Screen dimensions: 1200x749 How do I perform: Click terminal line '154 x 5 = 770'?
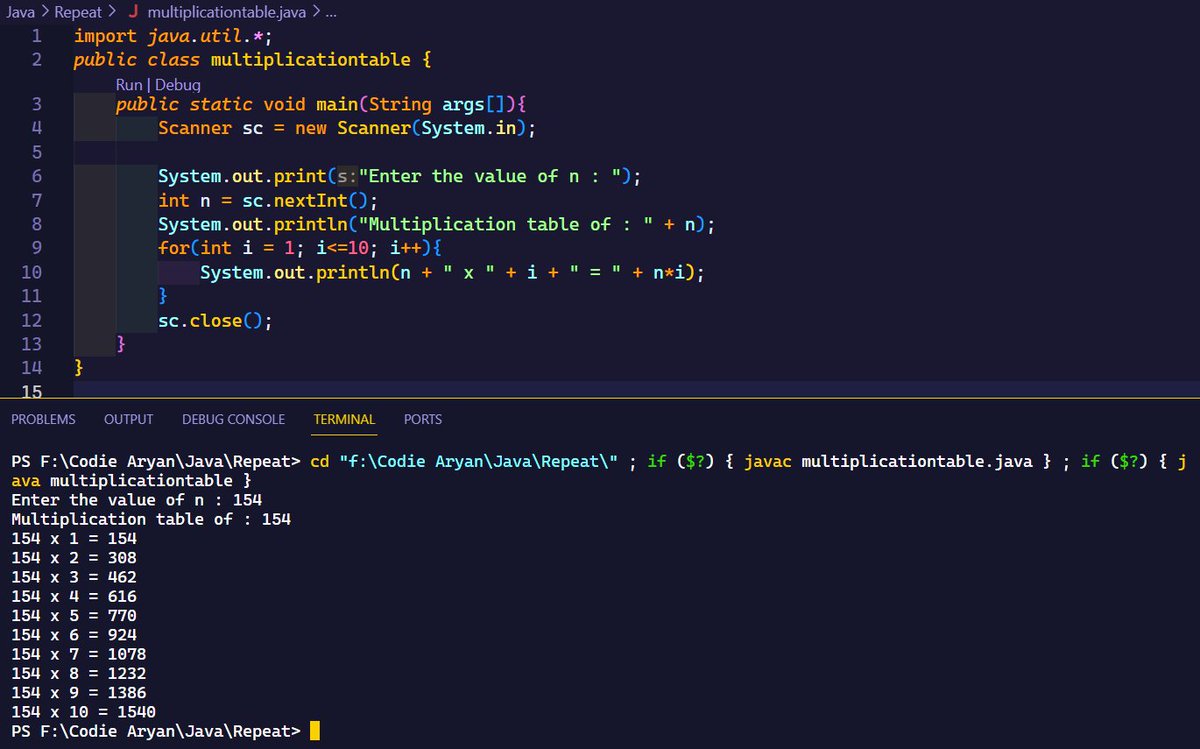73,615
